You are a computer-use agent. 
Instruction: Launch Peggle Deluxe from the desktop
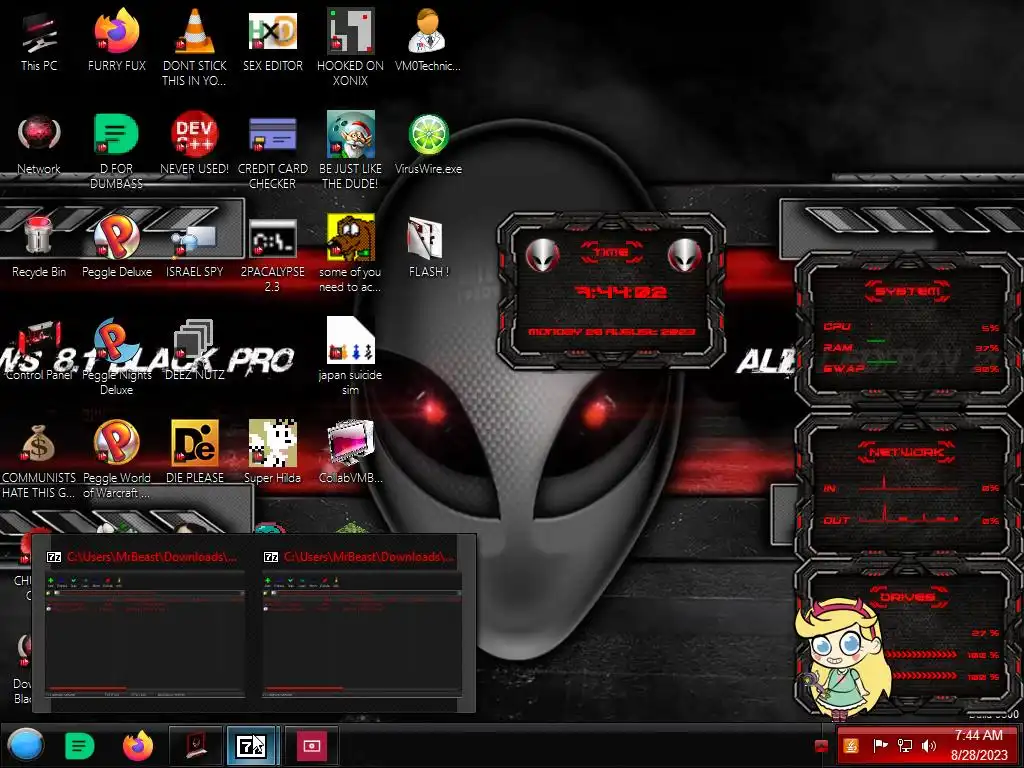point(117,247)
